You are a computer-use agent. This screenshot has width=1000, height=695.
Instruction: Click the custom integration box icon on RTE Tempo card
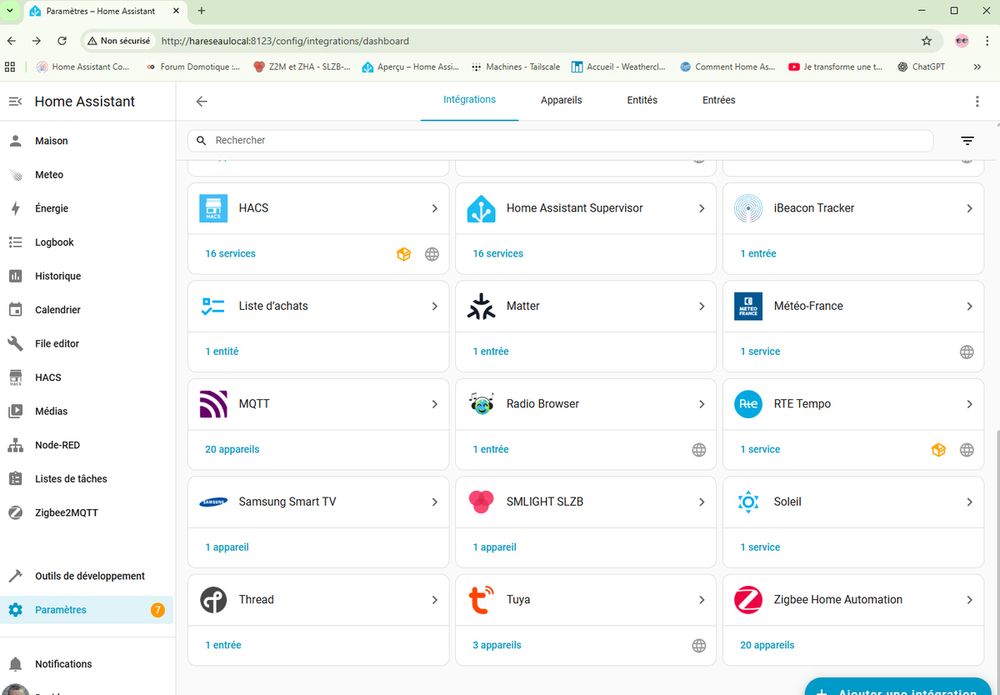[x=939, y=450]
